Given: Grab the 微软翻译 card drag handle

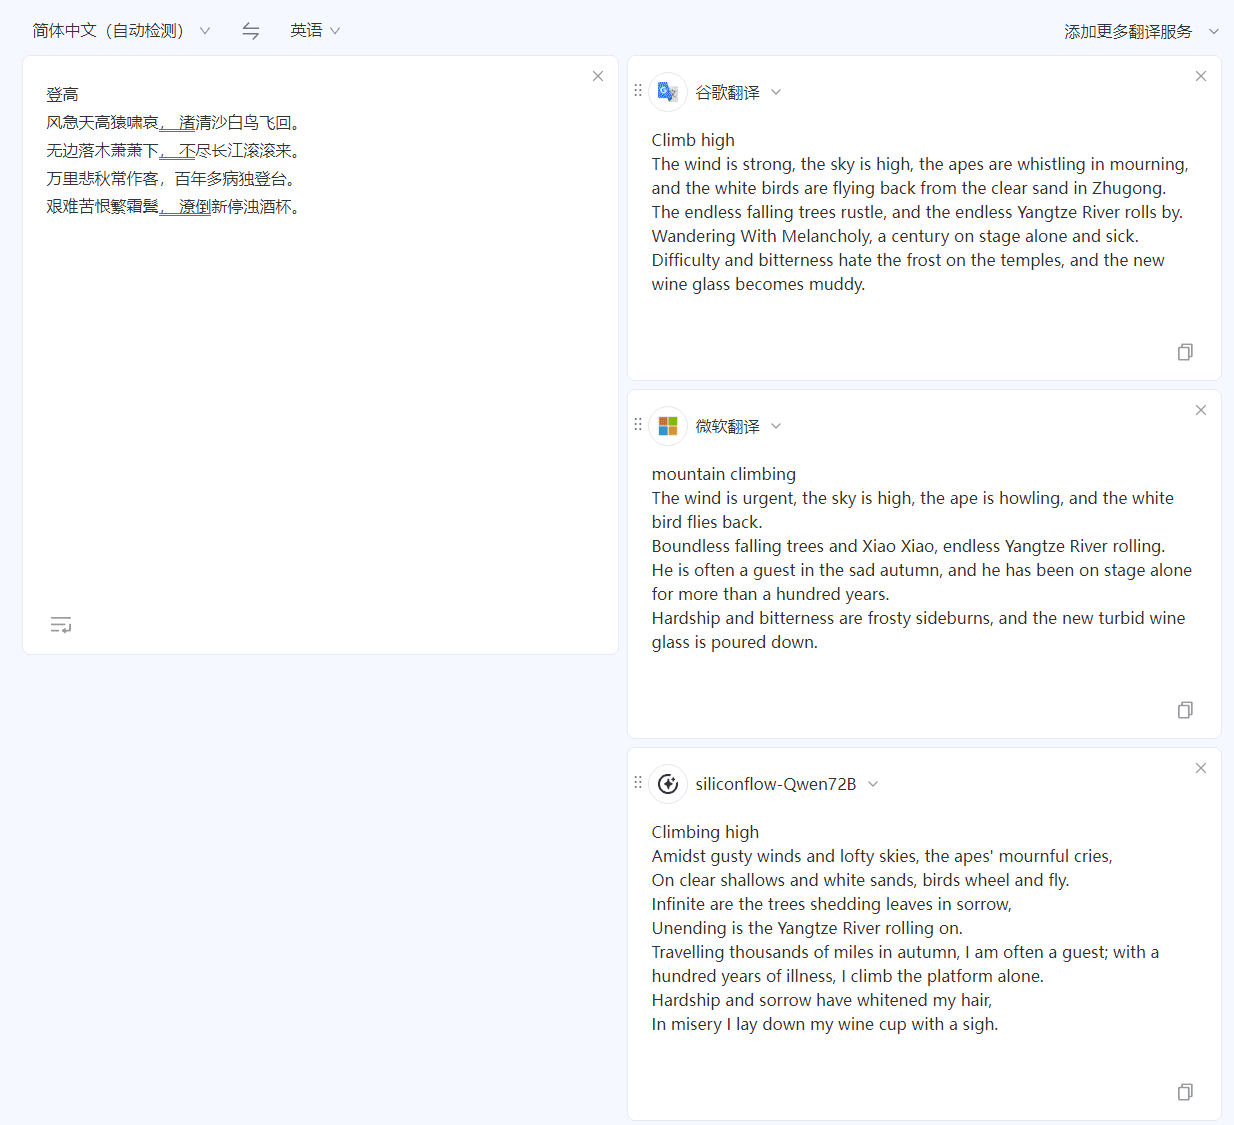Looking at the screenshot, I should coord(638,424).
